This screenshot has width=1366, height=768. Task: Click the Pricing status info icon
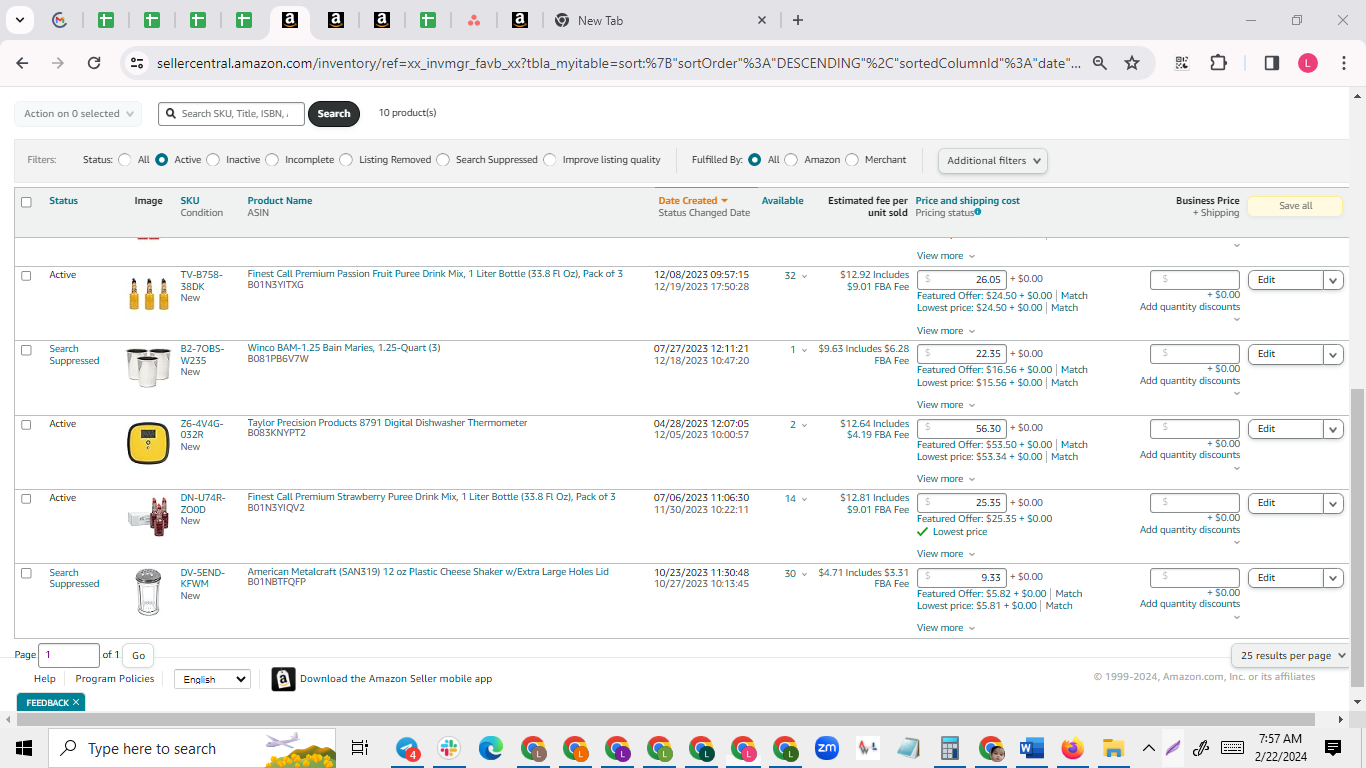click(x=977, y=212)
